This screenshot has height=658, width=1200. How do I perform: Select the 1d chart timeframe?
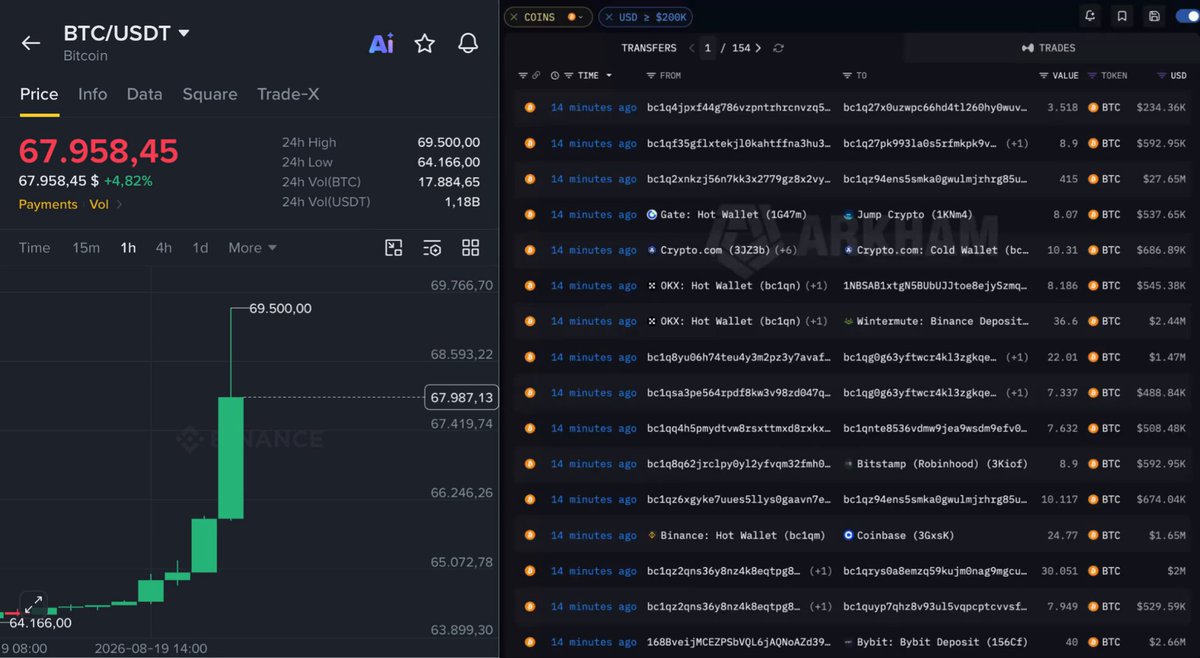200,248
